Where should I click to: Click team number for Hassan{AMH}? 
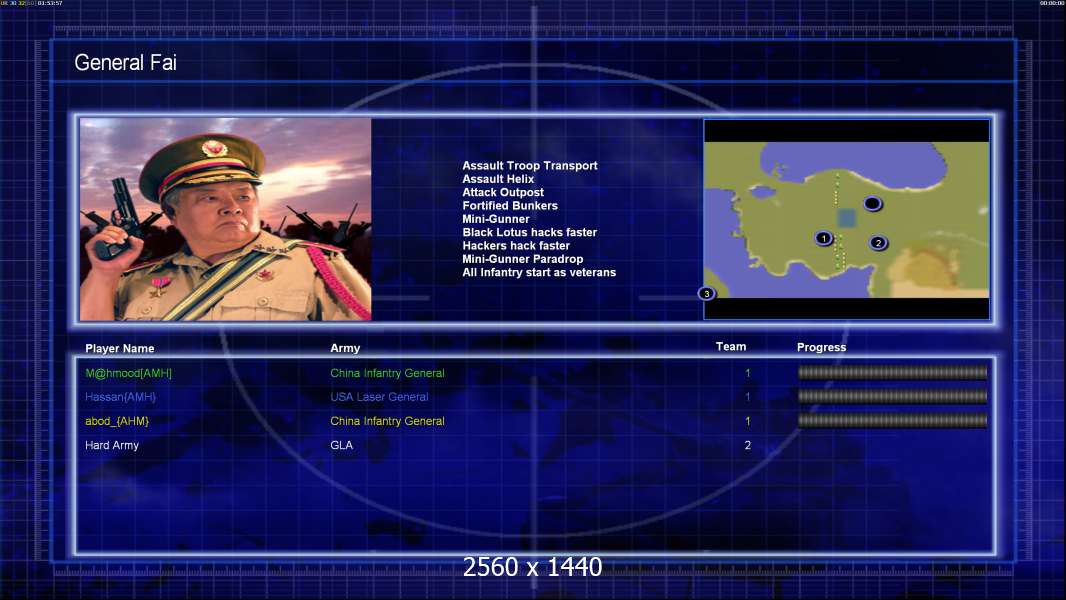coord(747,397)
